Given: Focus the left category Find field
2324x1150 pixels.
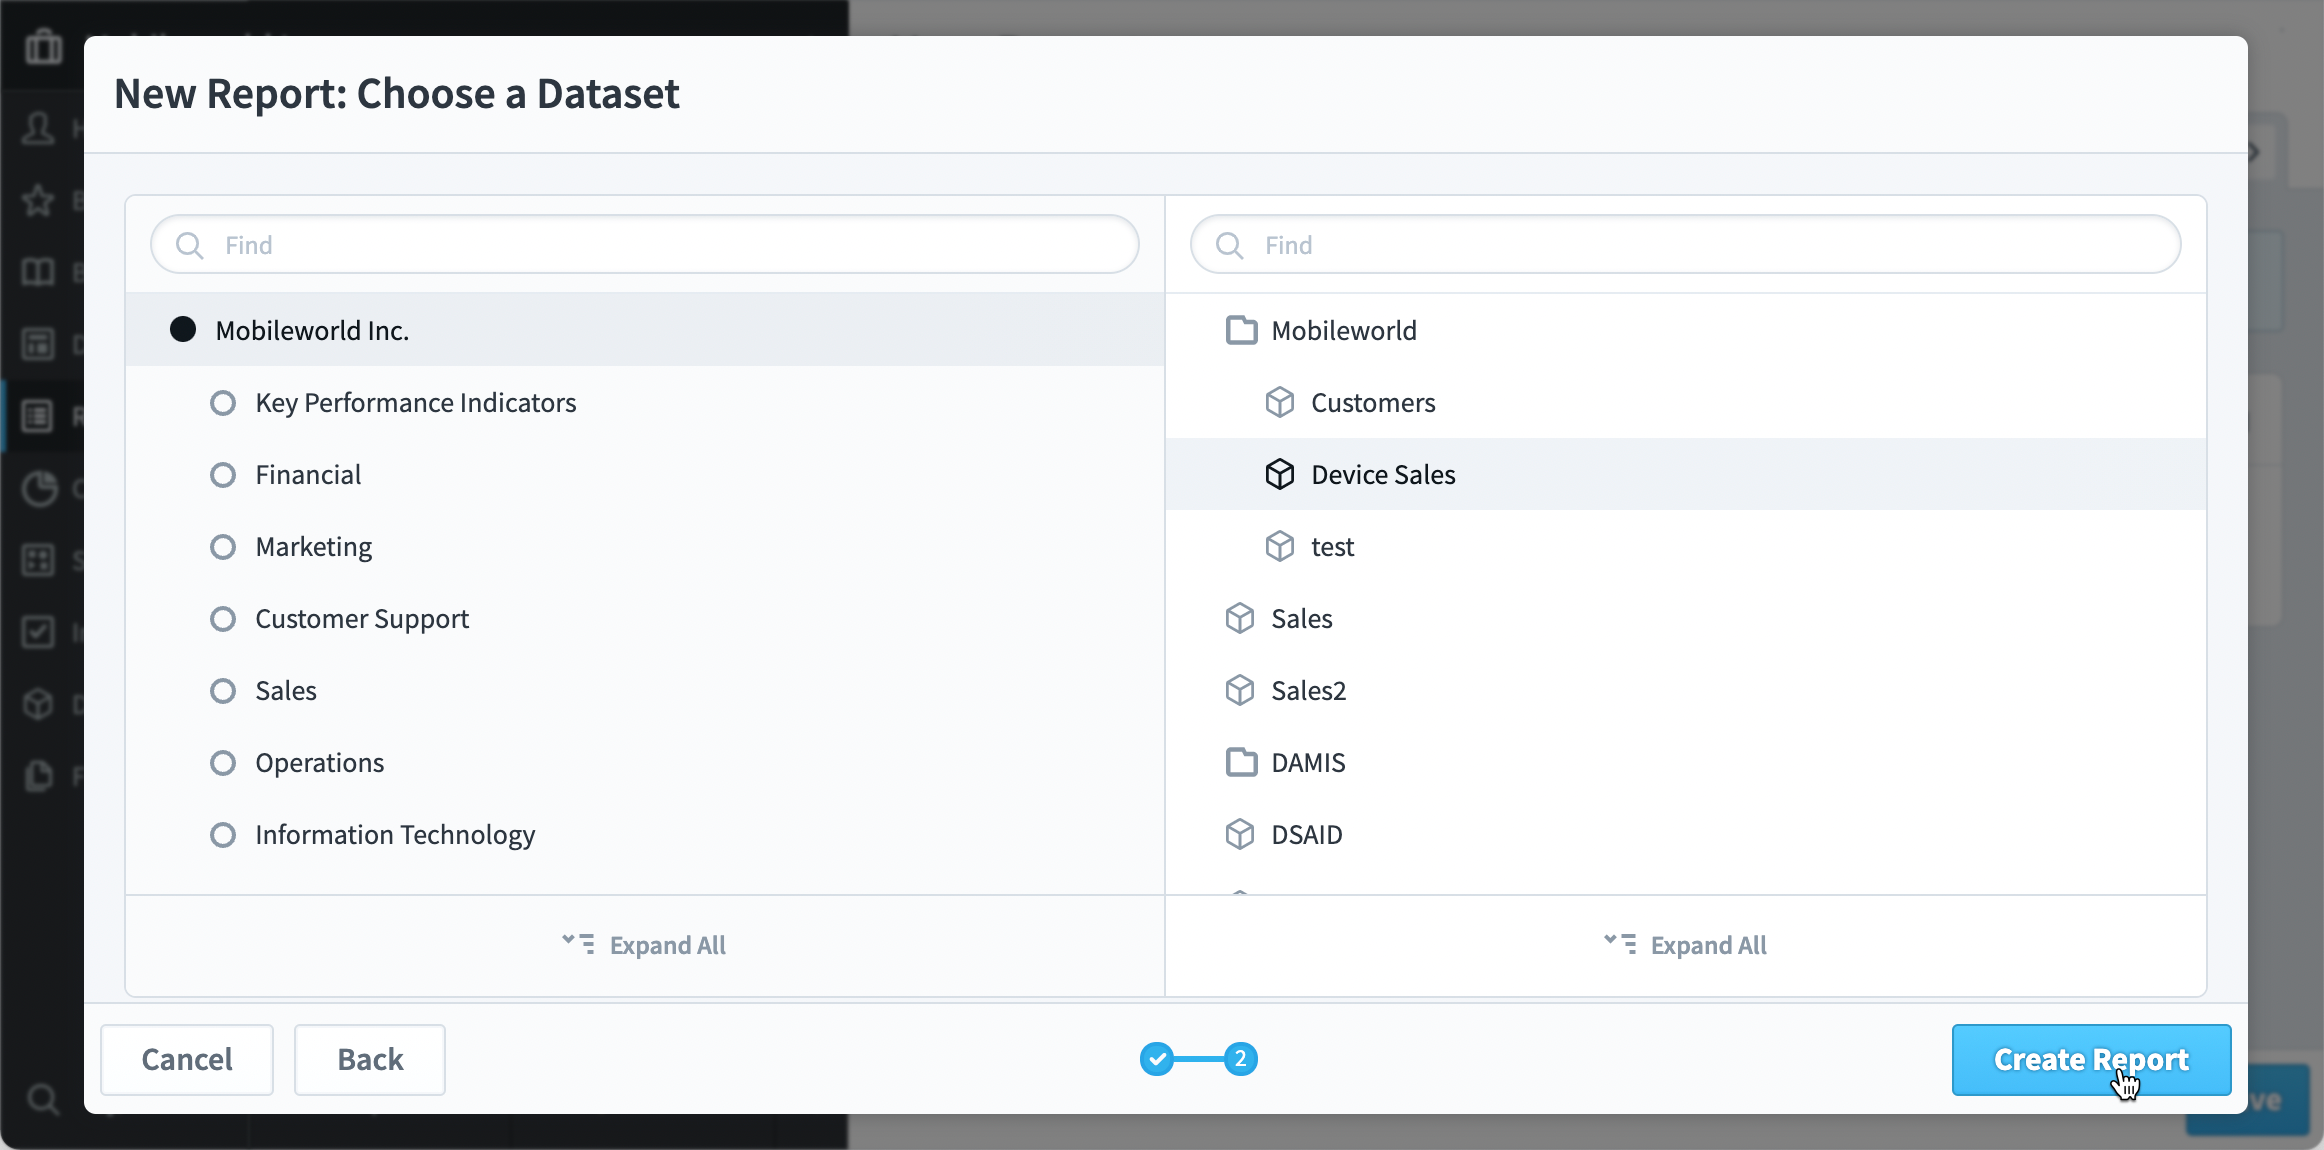Looking at the screenshot, I should coord(645,245).
